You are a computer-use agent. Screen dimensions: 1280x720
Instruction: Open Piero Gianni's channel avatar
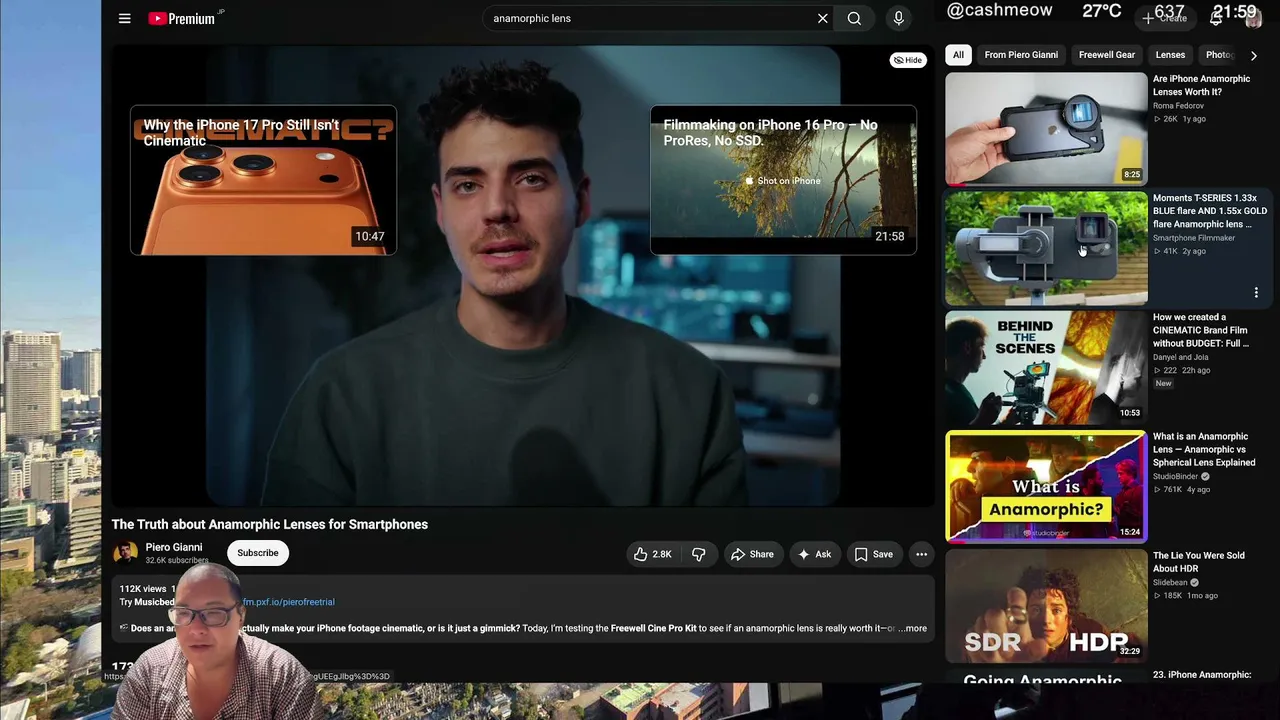[125, 553]
